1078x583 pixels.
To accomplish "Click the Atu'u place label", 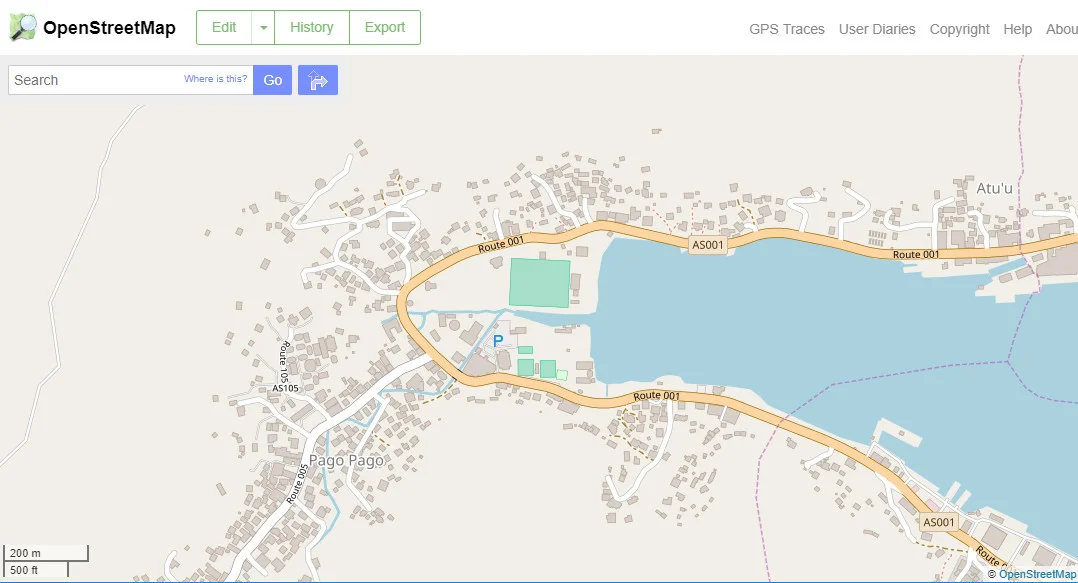I will [994, 188].
